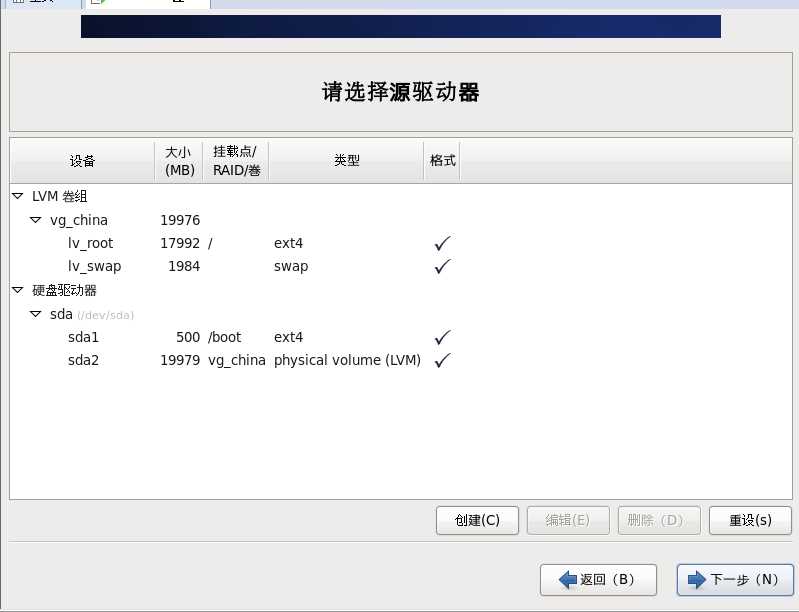This screenshot has width=799, height=612.
Task: Proceed with 下一步 (N) button
Action: [x=735, y=579]
